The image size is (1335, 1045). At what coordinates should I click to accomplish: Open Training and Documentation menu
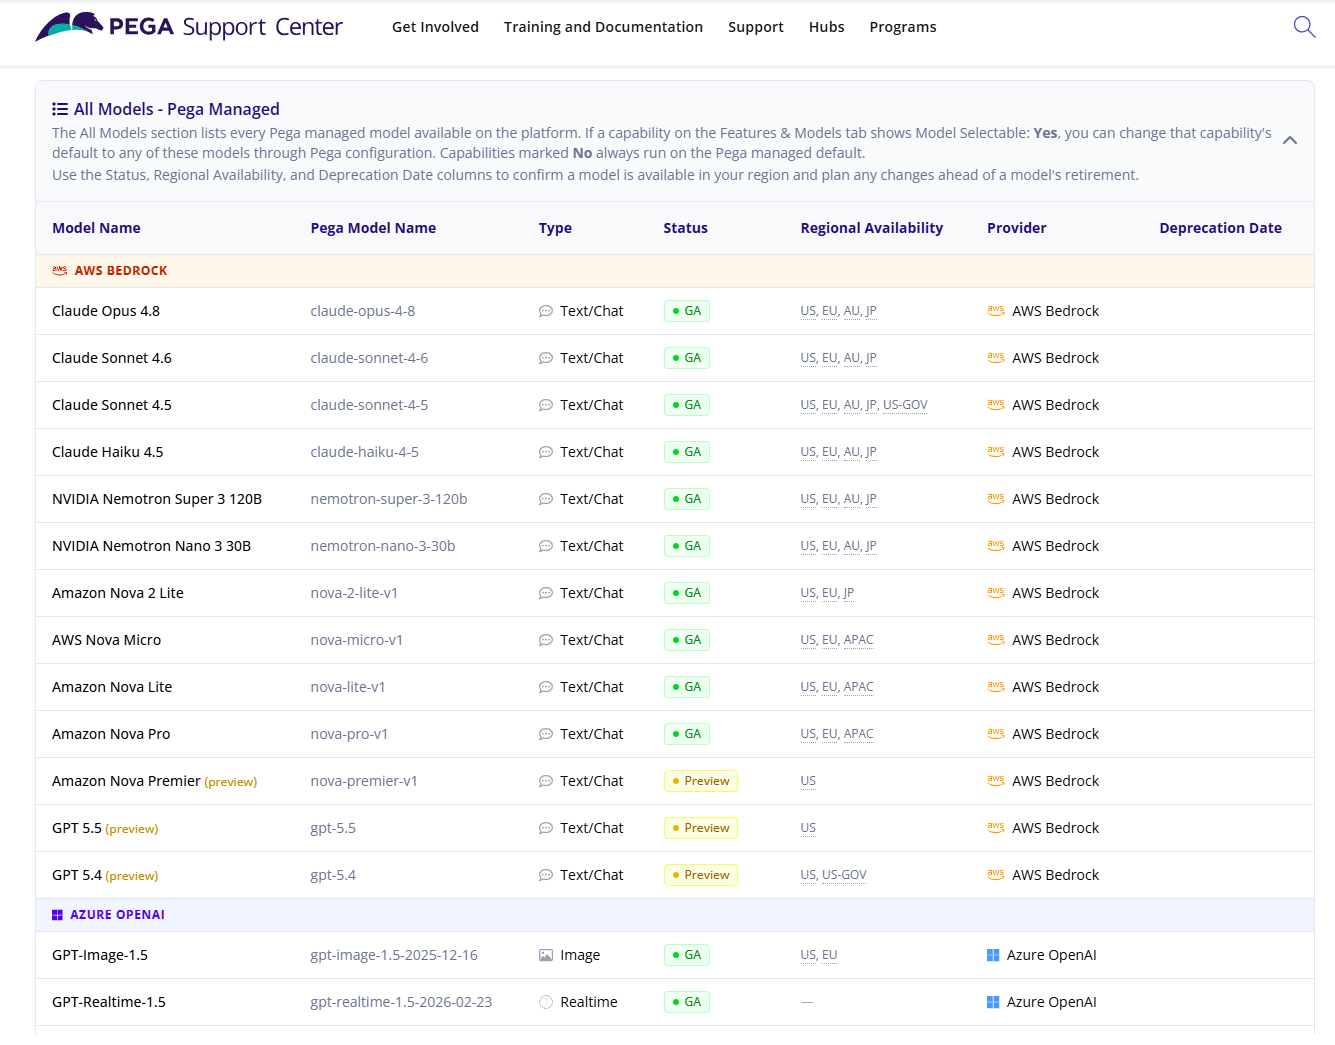[603, 27]
